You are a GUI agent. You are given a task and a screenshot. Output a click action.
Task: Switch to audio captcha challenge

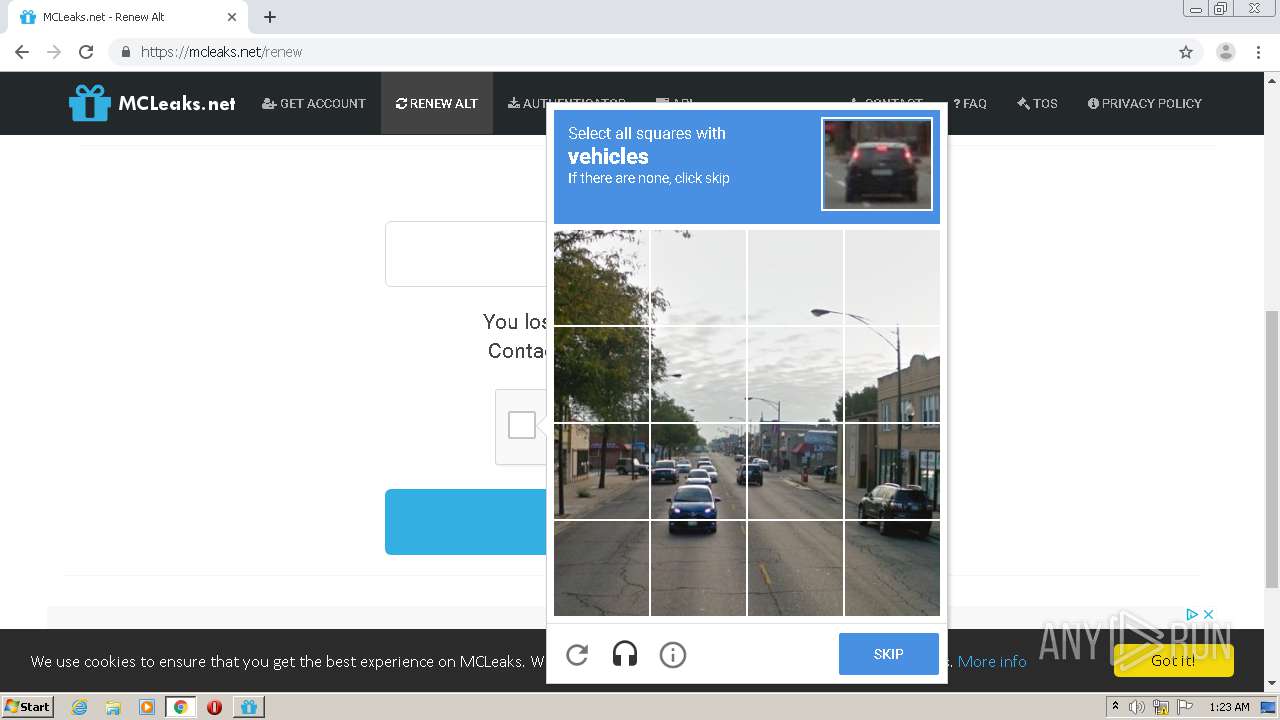coord(625,655)
